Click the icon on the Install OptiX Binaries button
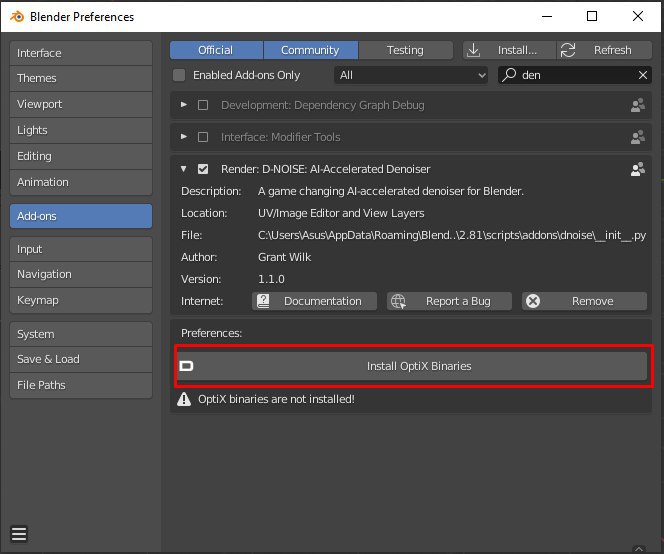The height and width of the screenshot is (554, 664). point(186,366)
